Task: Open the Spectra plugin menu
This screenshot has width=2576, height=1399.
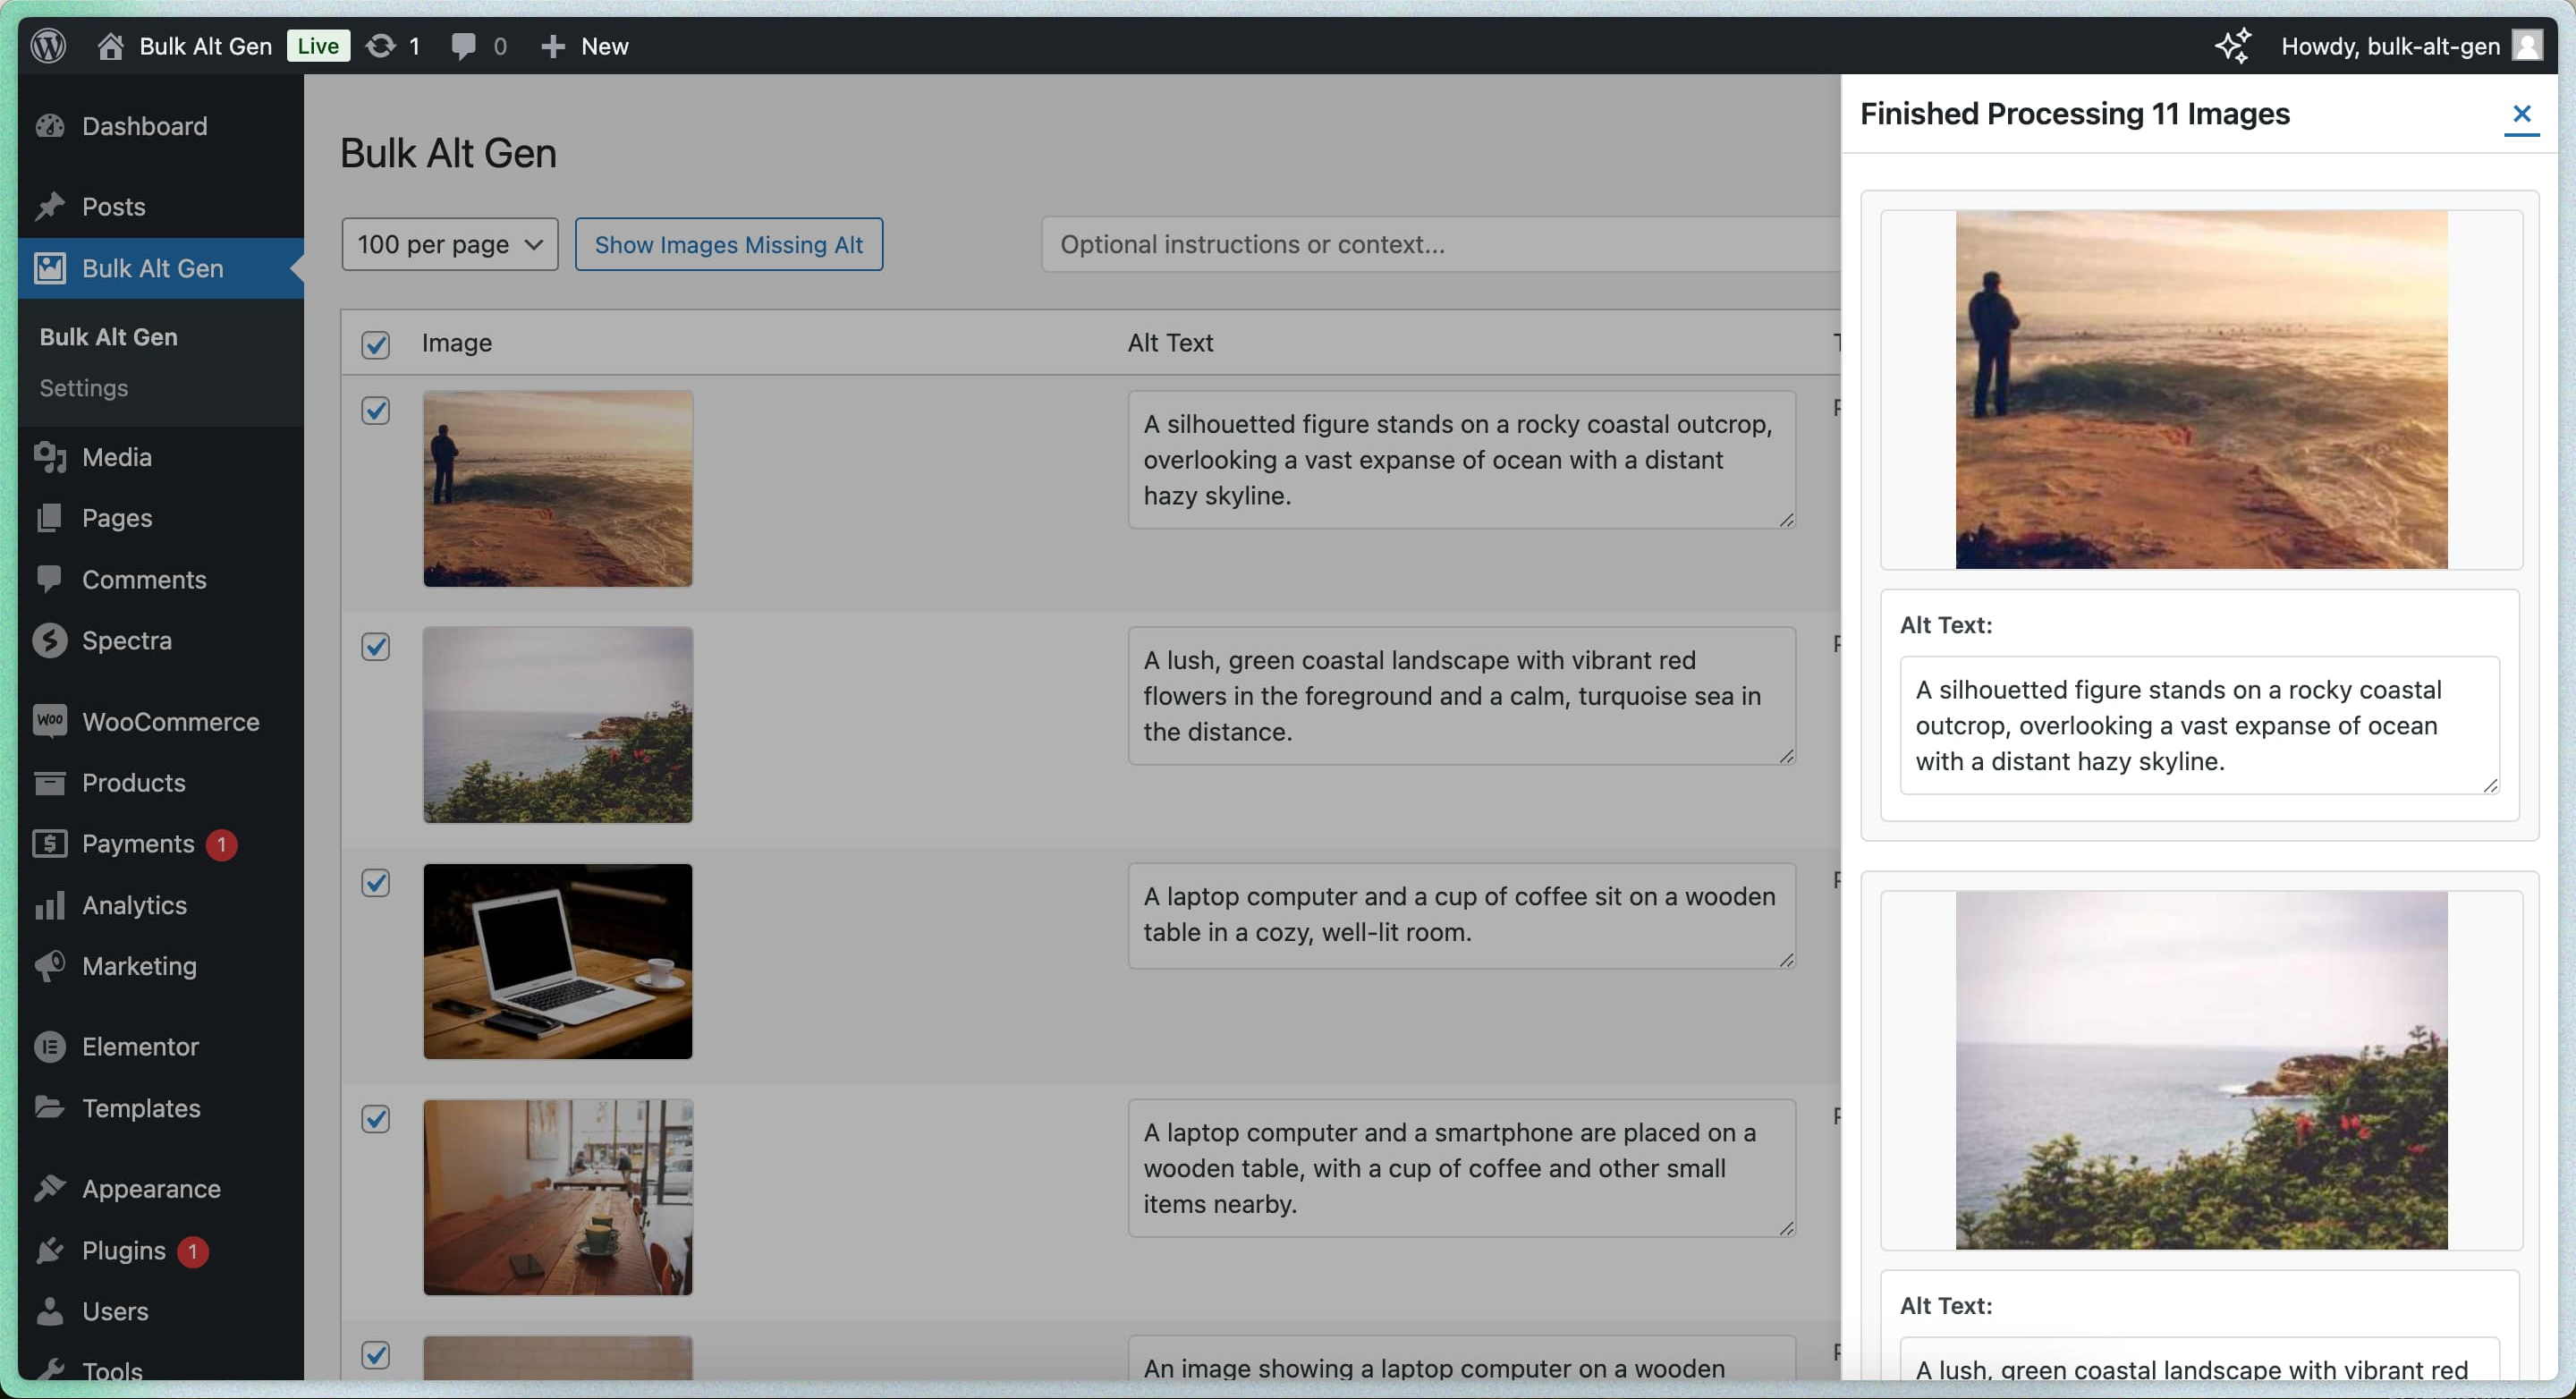Action: (x=126, y=640)
